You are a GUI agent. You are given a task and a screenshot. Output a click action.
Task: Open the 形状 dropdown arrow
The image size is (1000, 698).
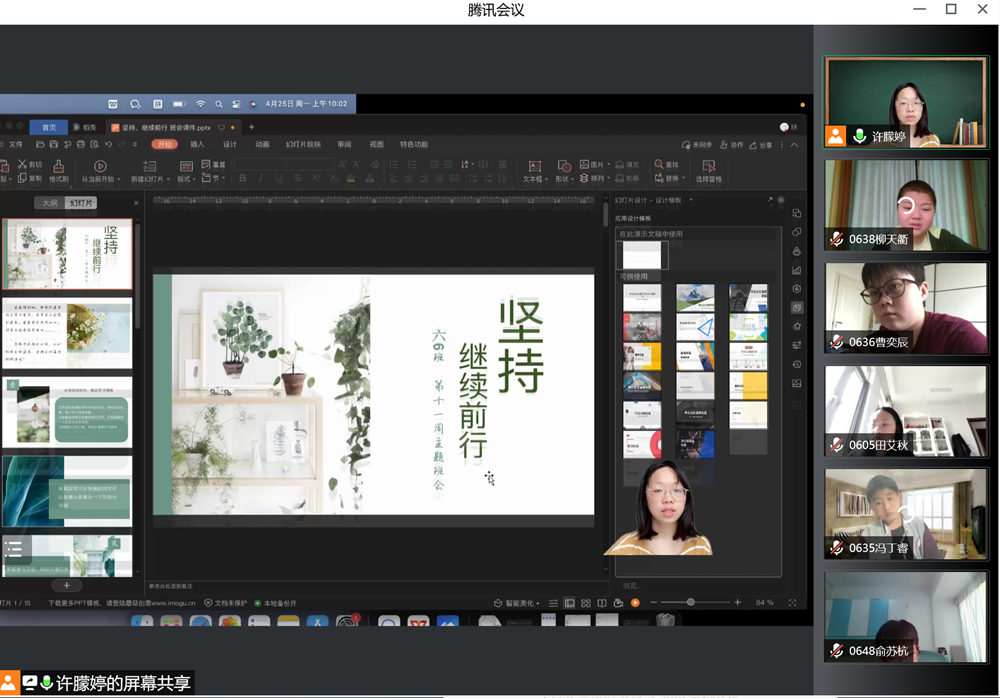[572, 180]
